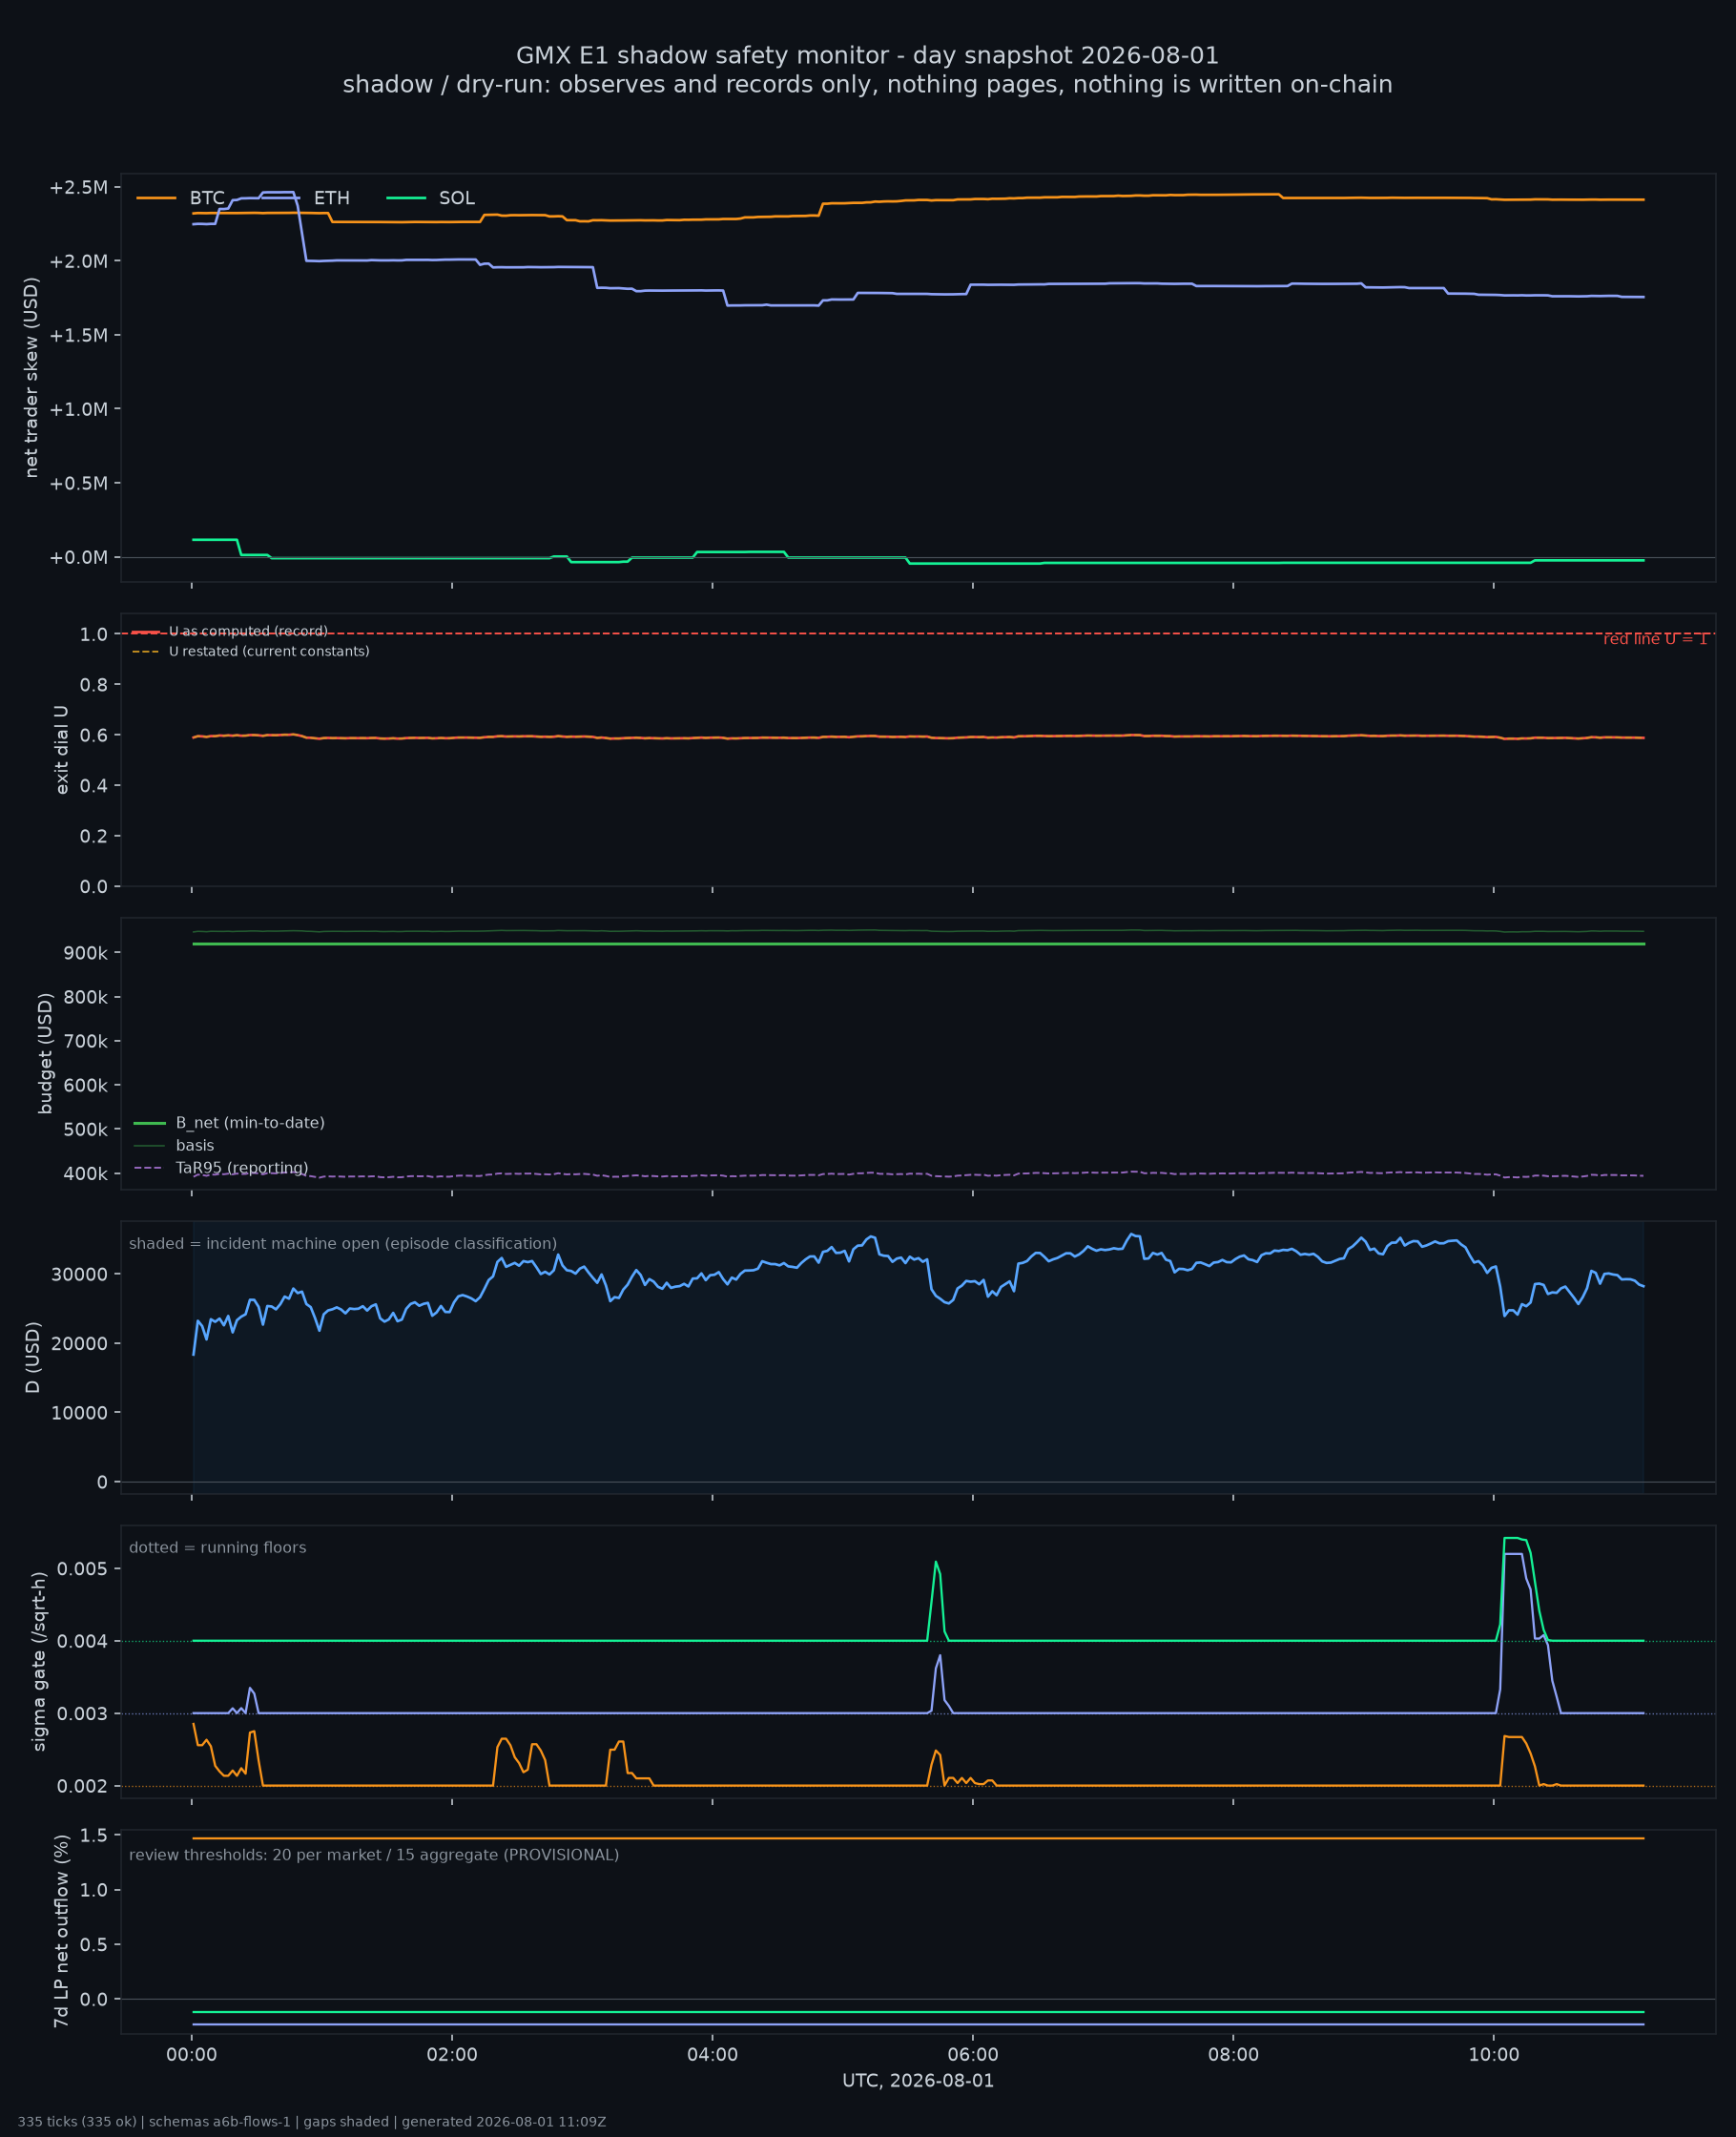Click the '400k' budget tick label
Screen dimensions: 1736x2137
coord(85,1174)
